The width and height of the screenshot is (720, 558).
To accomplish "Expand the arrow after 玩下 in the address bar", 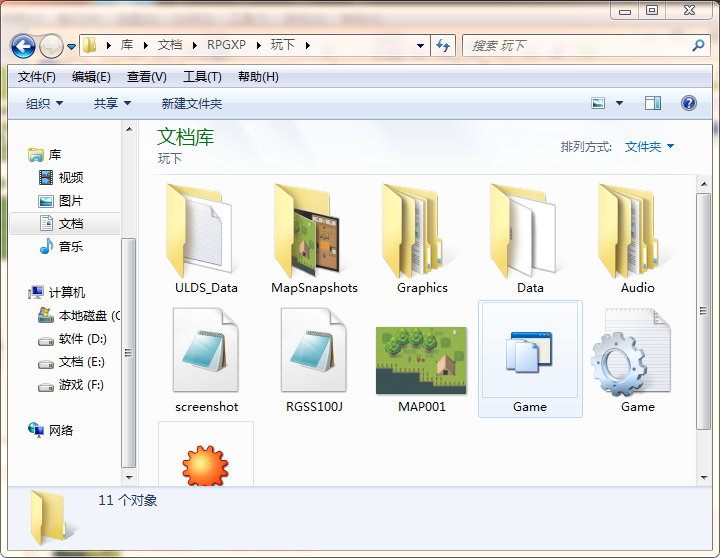I will [x=308, y=45].
